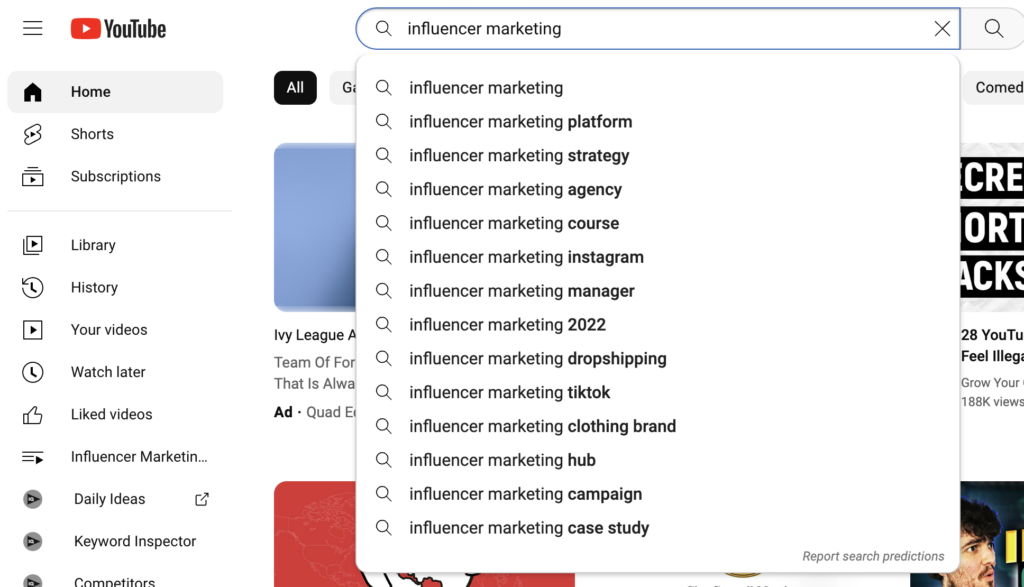Click the YouTube logo
Viewport: 1024px width, 587px height.
(x=117, y=29)
